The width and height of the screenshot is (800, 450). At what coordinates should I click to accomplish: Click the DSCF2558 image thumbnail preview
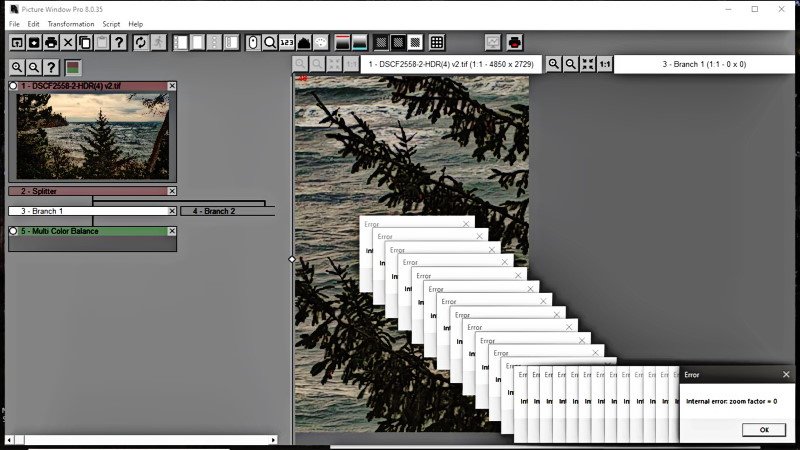(x=91, y=135)
